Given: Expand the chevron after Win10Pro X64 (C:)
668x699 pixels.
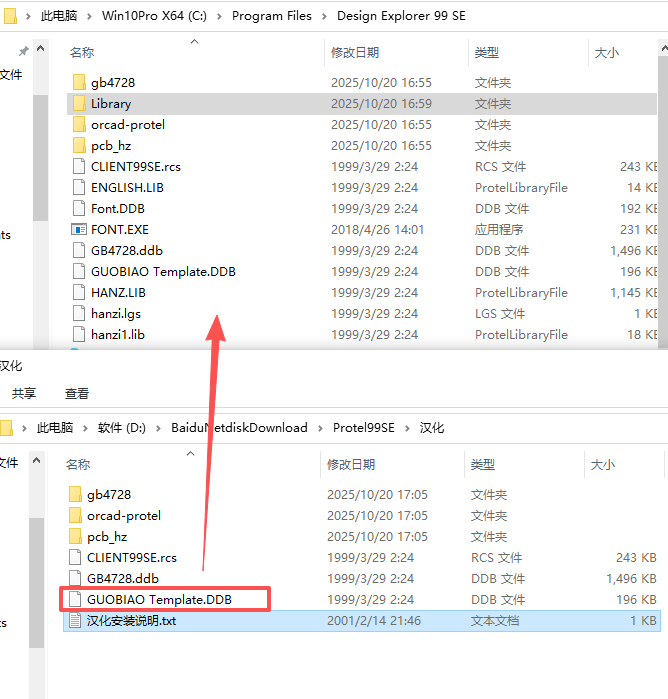Looking at the screenshot, I should (219, 16).
